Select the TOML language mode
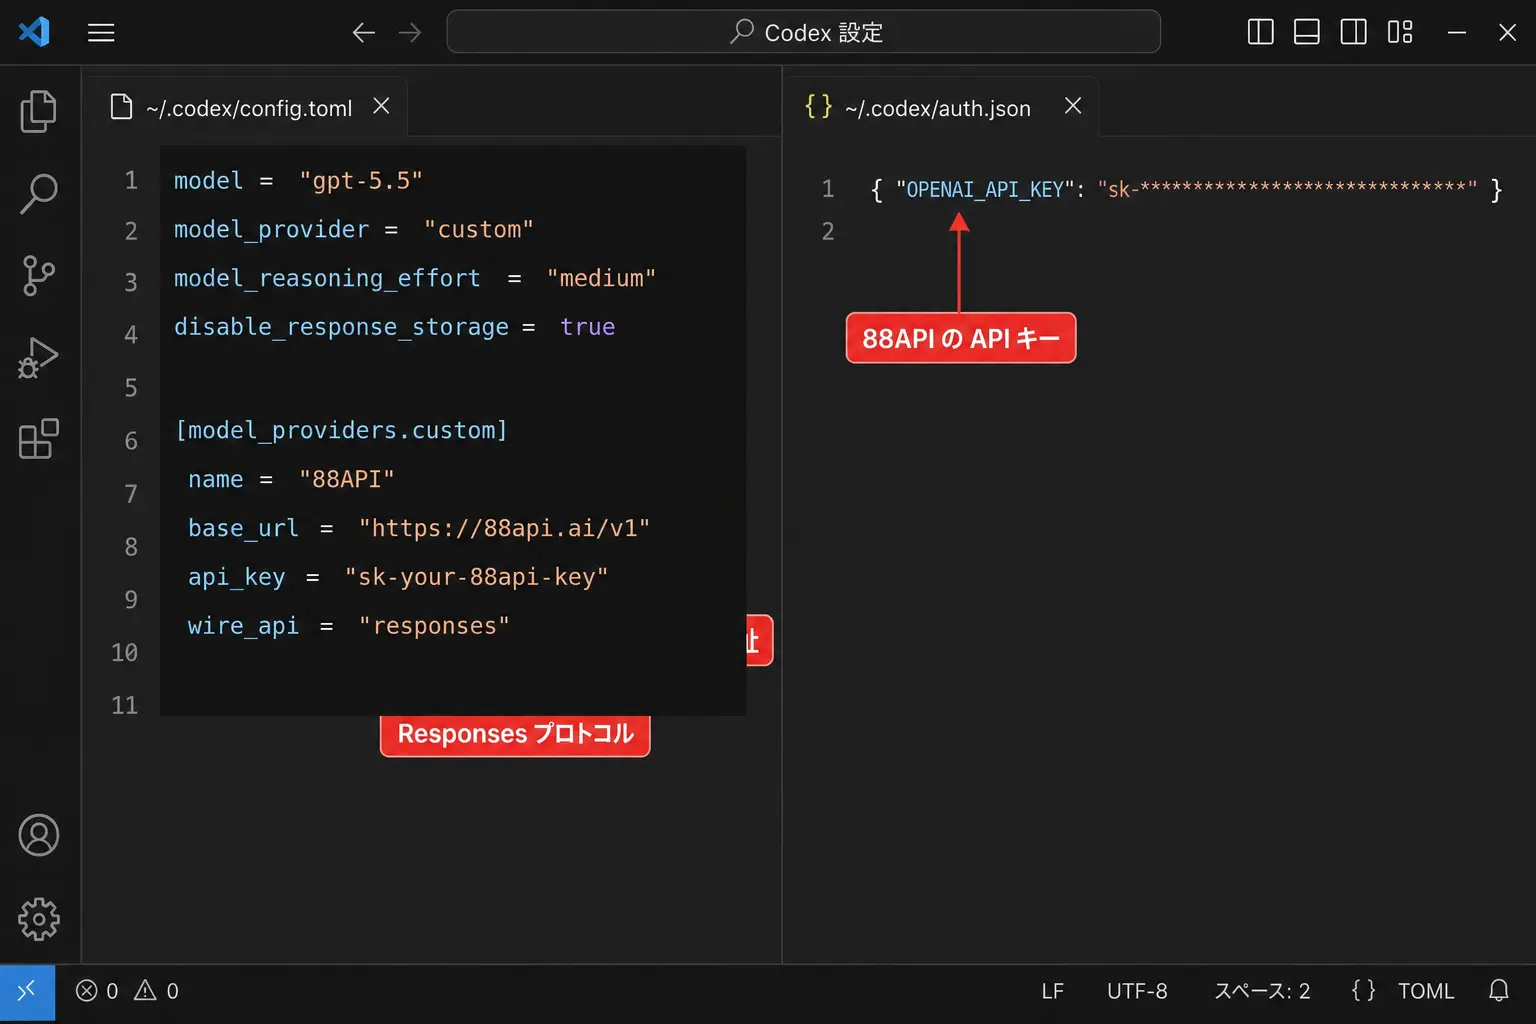The height and width of the screenshot is (1024, 1536). 1425,991
